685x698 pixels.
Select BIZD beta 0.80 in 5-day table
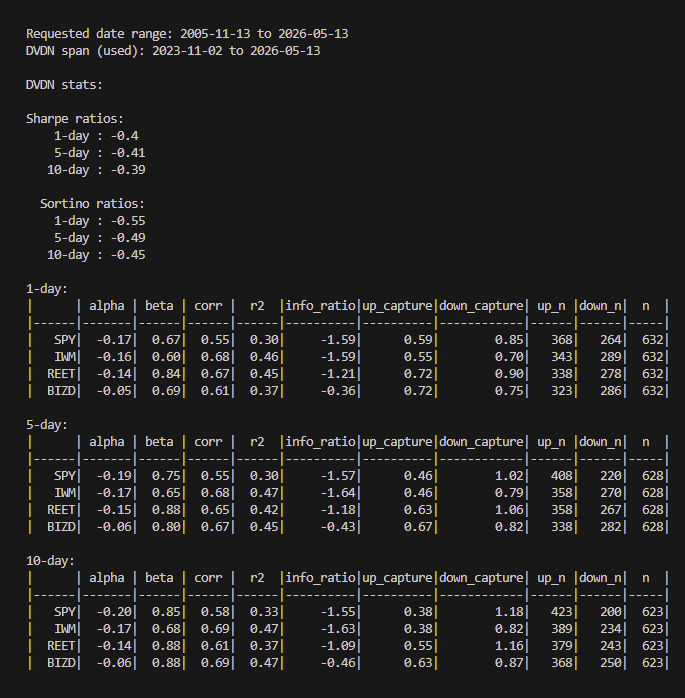coord(166,527)
